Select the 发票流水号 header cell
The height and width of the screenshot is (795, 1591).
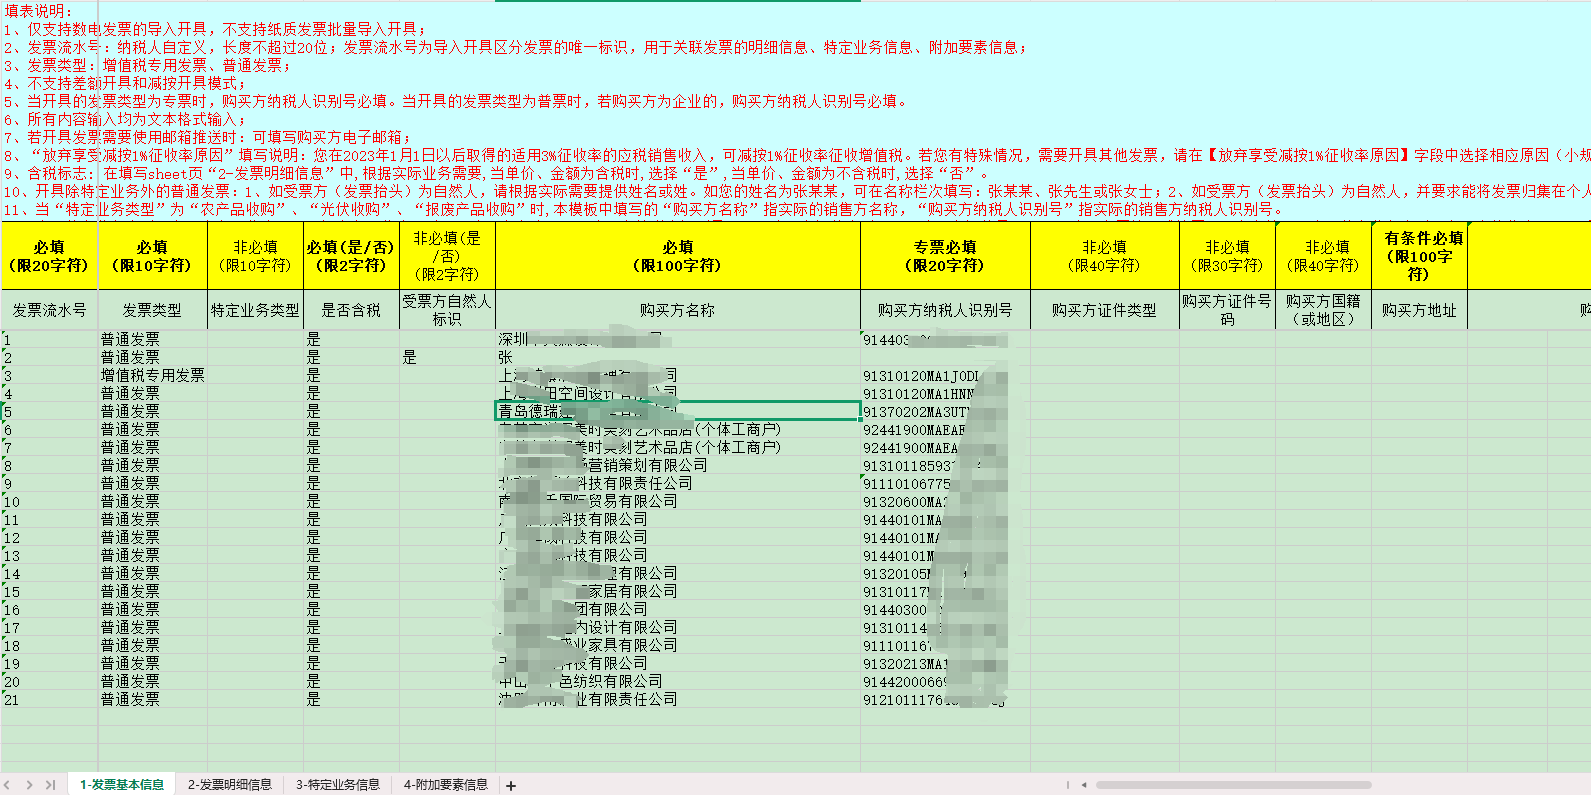pyautogui.click(x=49, y=310)
